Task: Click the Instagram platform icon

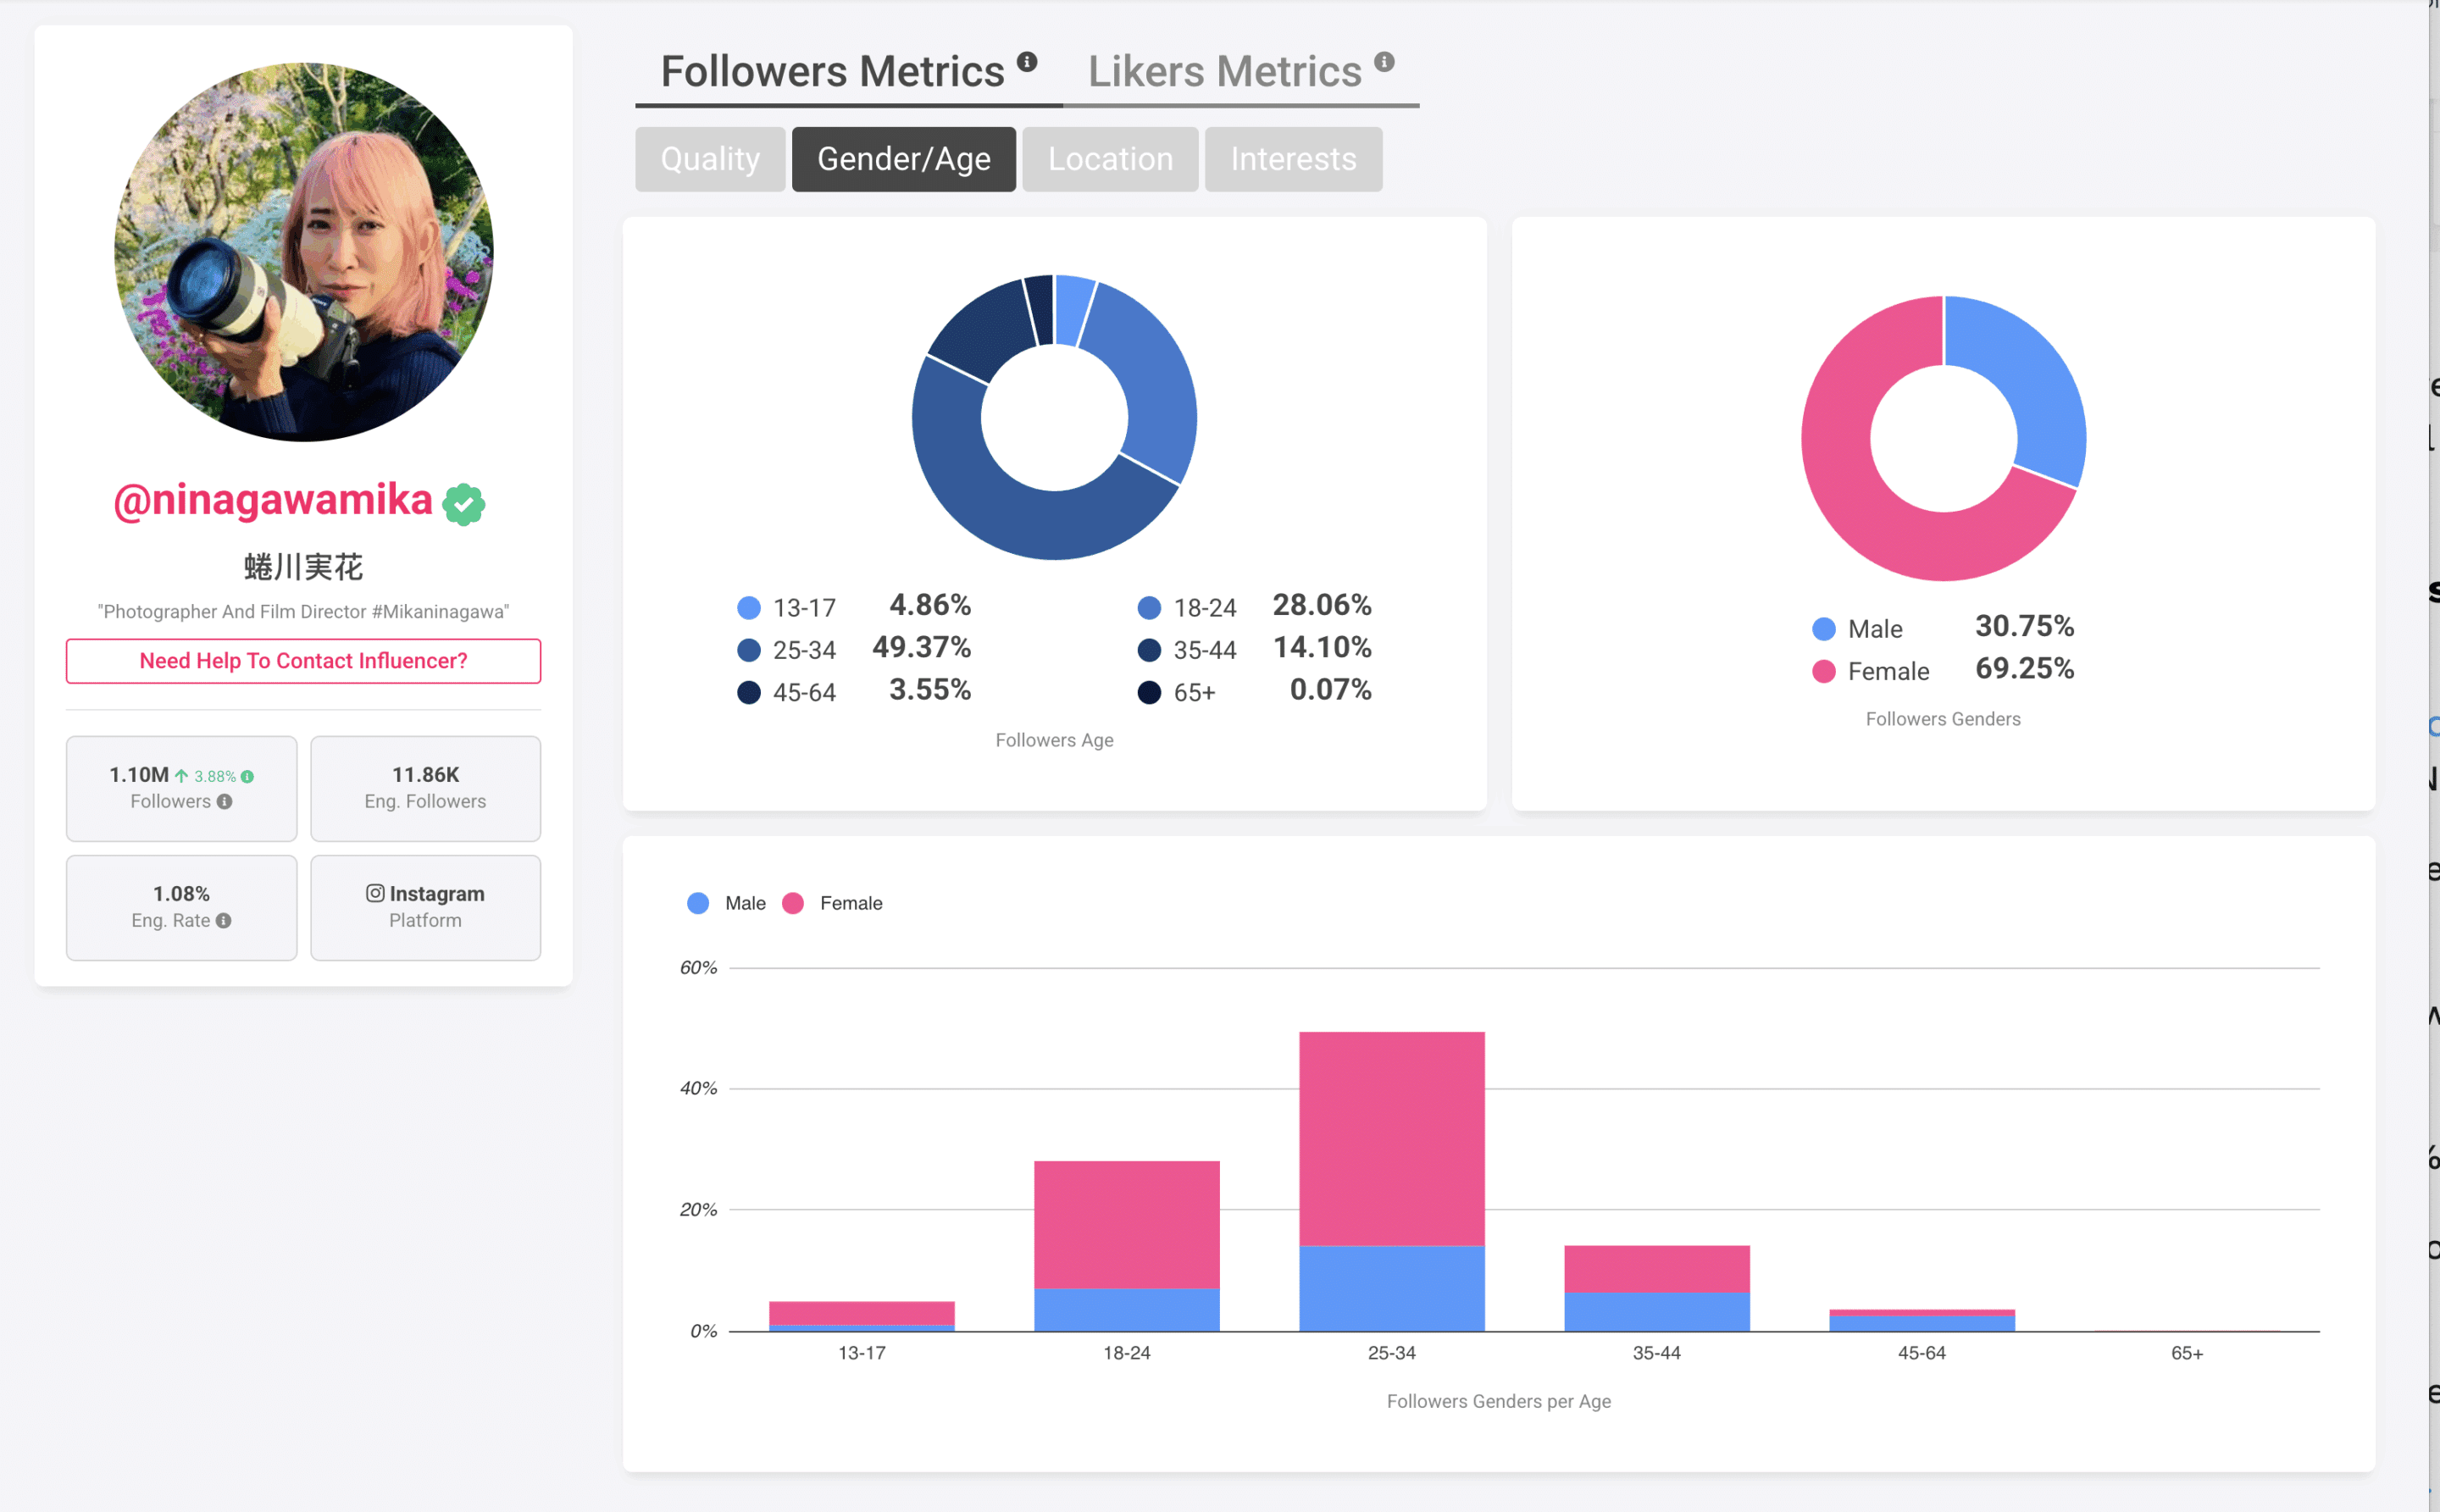Action: (375, 893)
